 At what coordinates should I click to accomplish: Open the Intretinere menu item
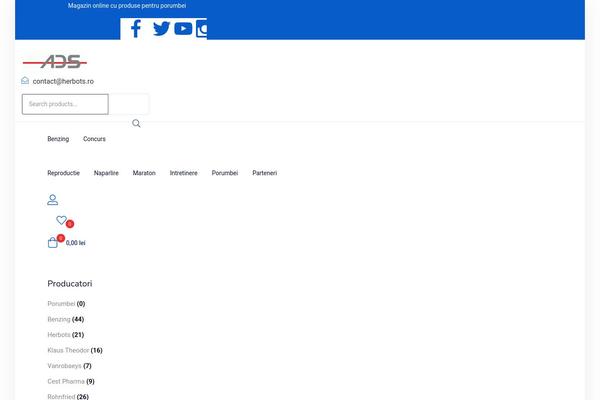click(x=184, y=173)
